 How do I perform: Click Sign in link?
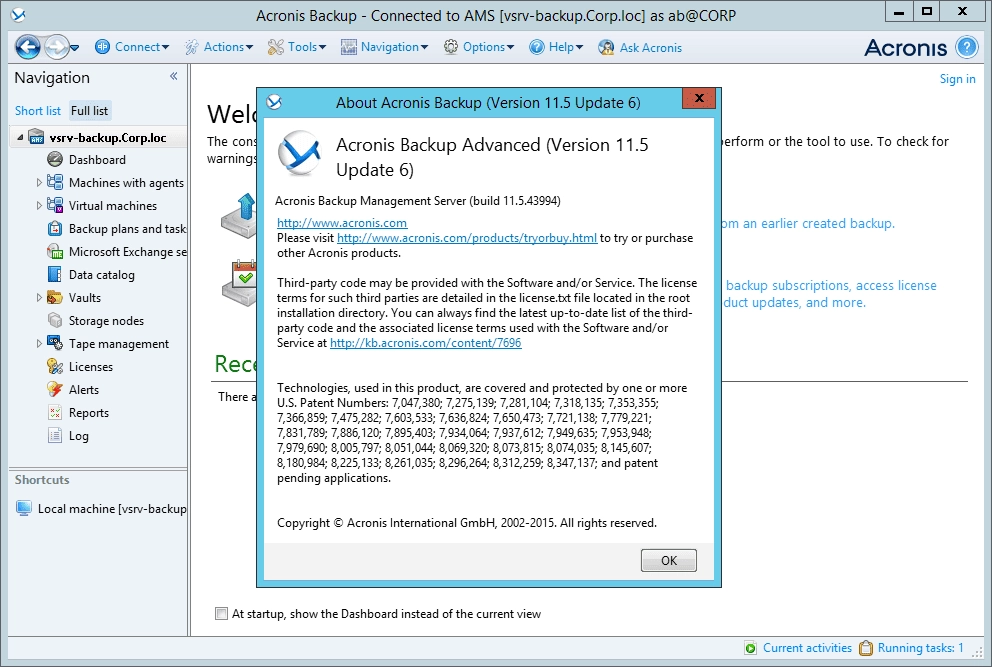tap(957, 78)
